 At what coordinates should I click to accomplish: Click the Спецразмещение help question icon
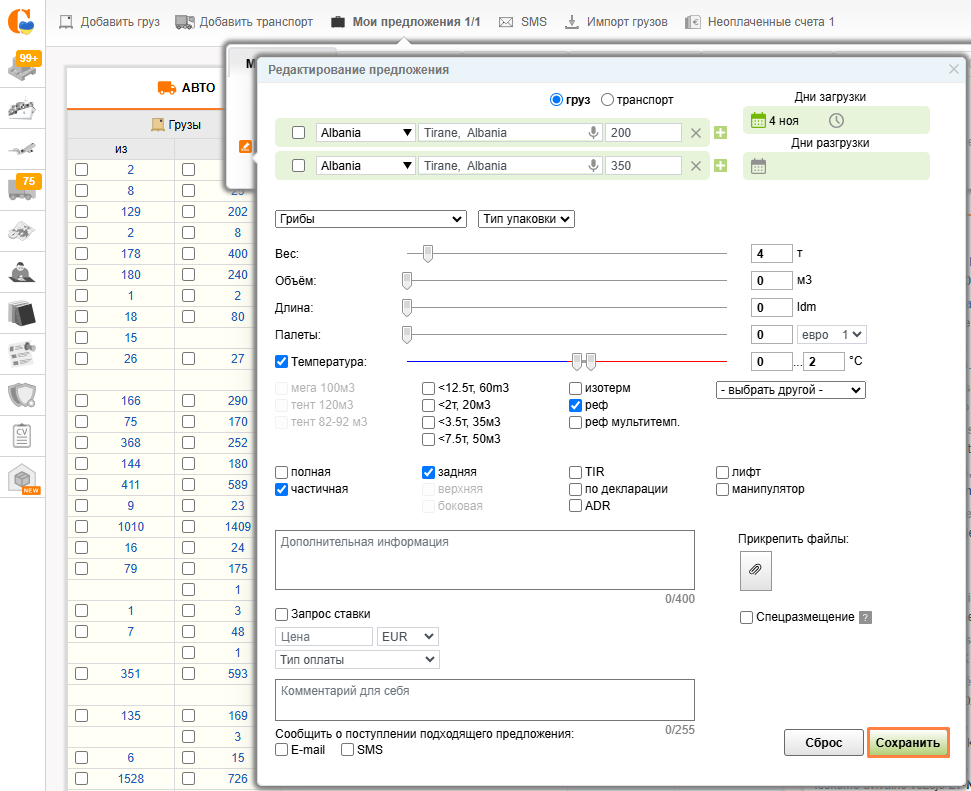(x=866, y=618)
